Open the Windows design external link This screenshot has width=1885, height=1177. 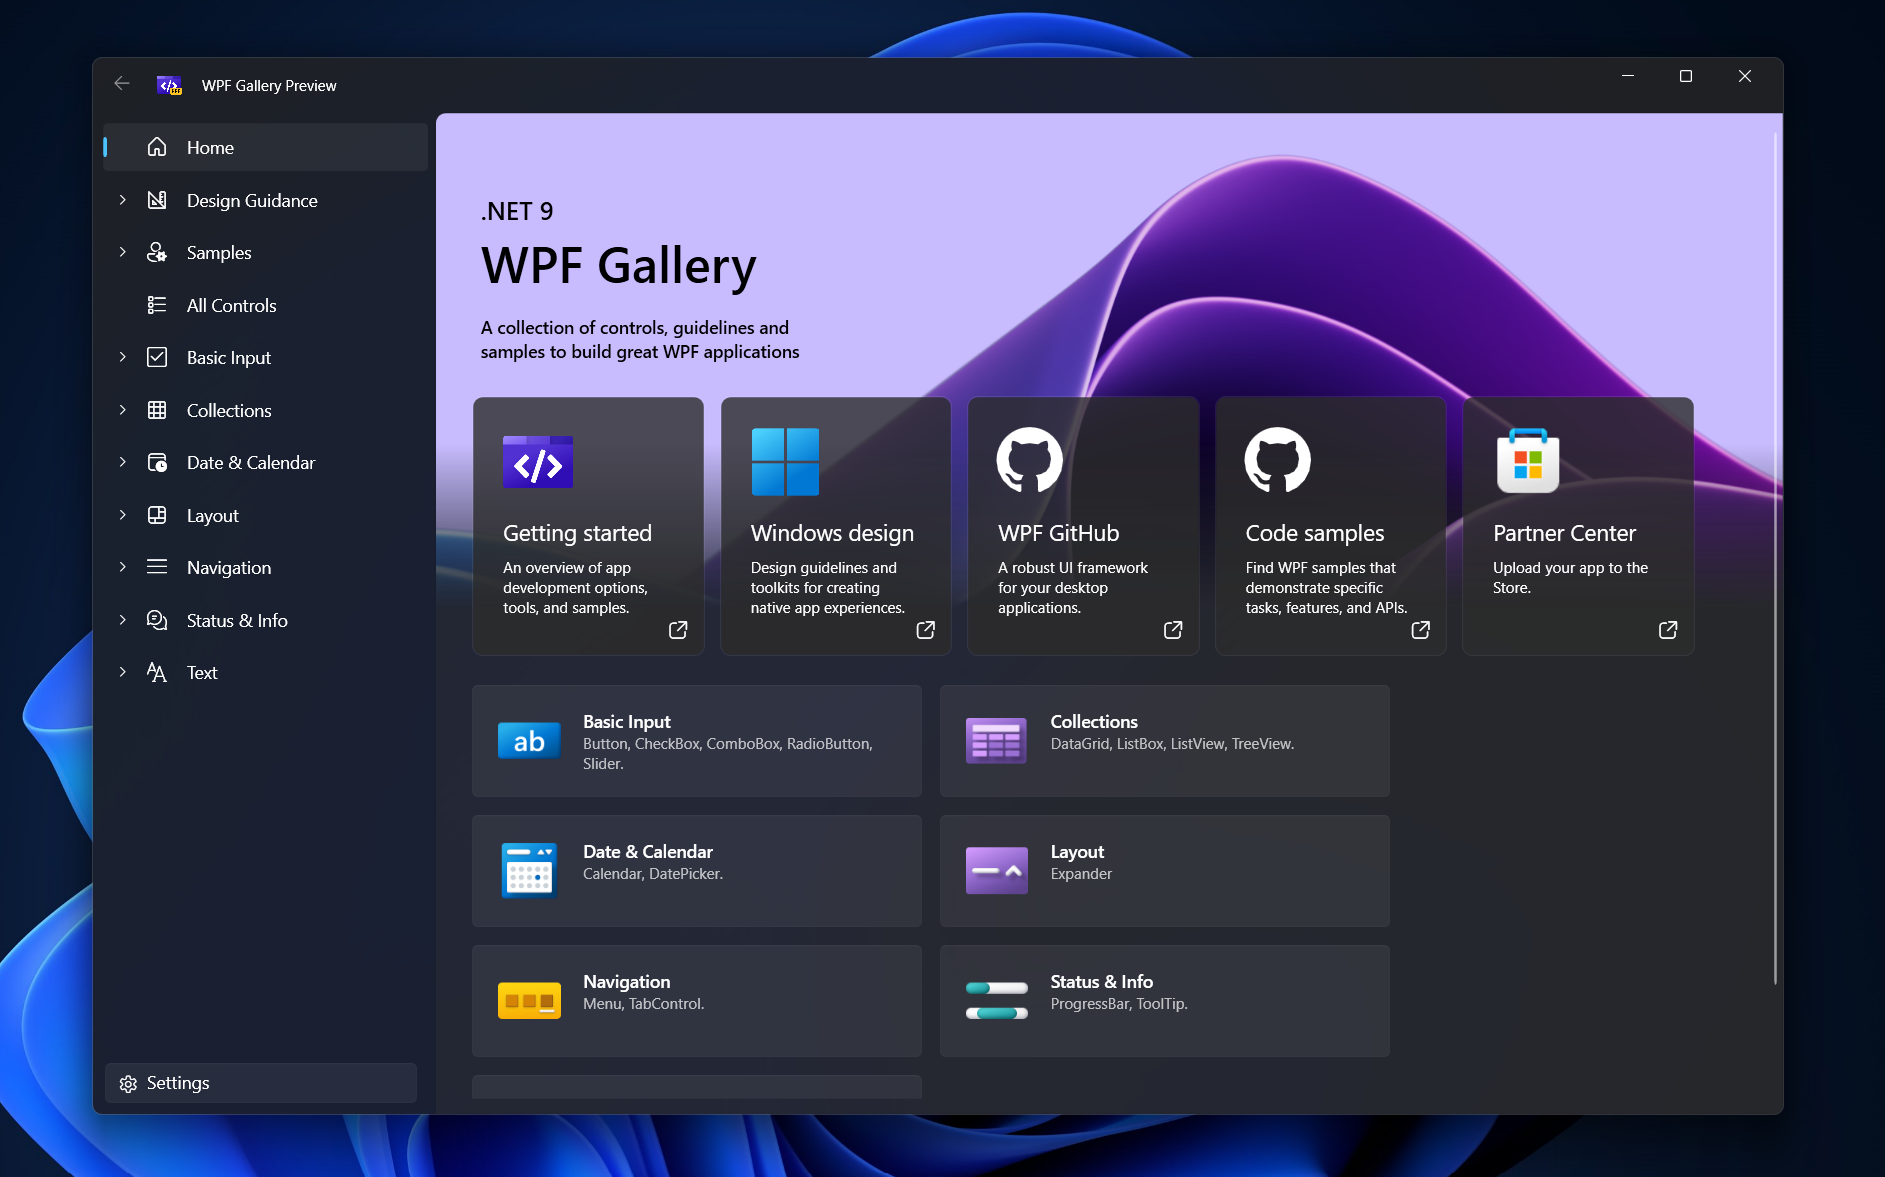click(924, 630)
